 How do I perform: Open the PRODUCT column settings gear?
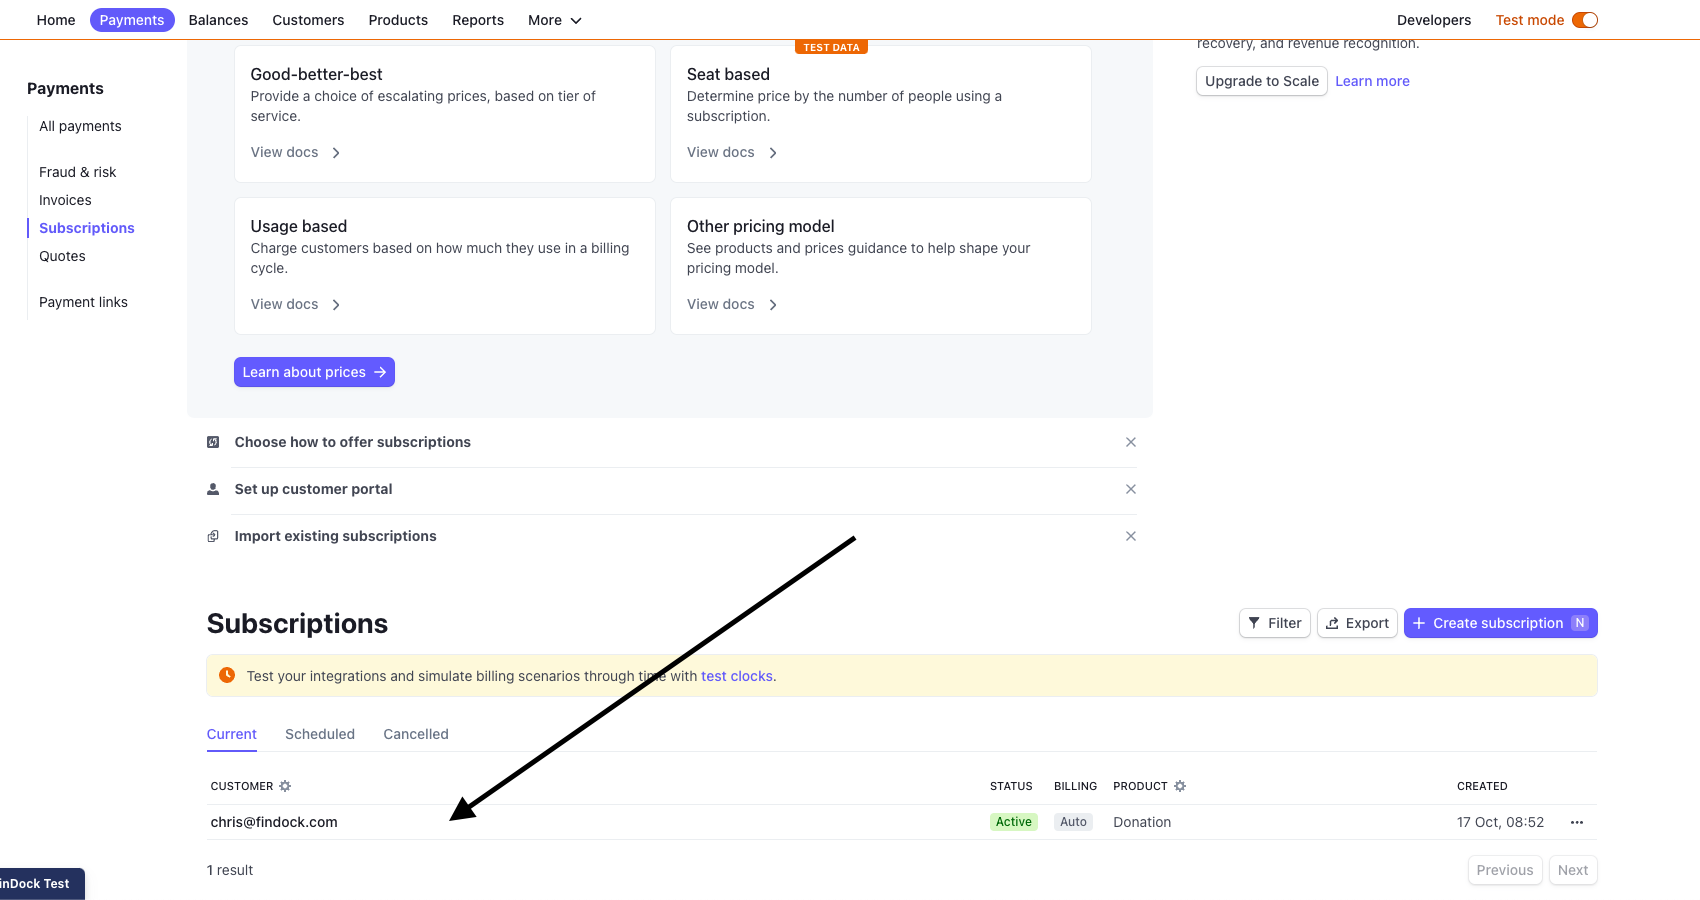(1181, 786)
